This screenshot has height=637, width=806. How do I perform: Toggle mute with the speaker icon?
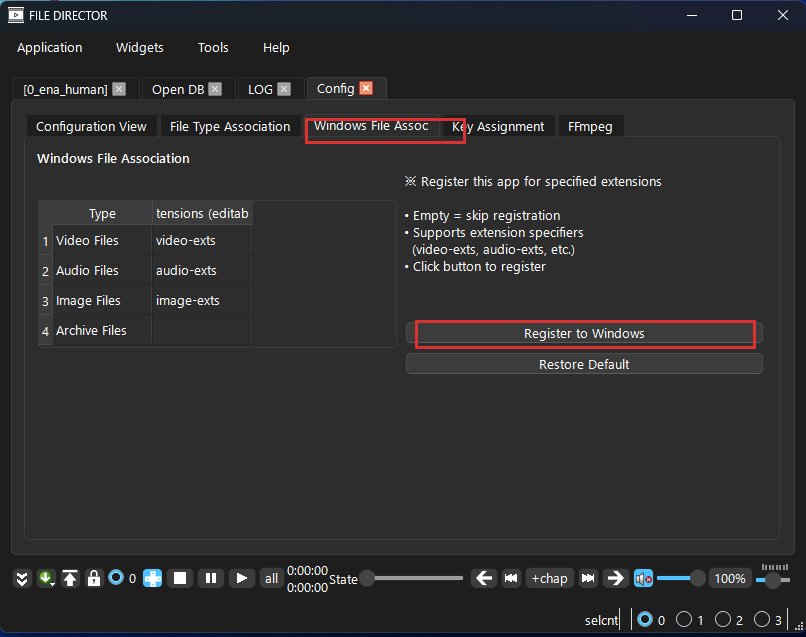(643, 578)
